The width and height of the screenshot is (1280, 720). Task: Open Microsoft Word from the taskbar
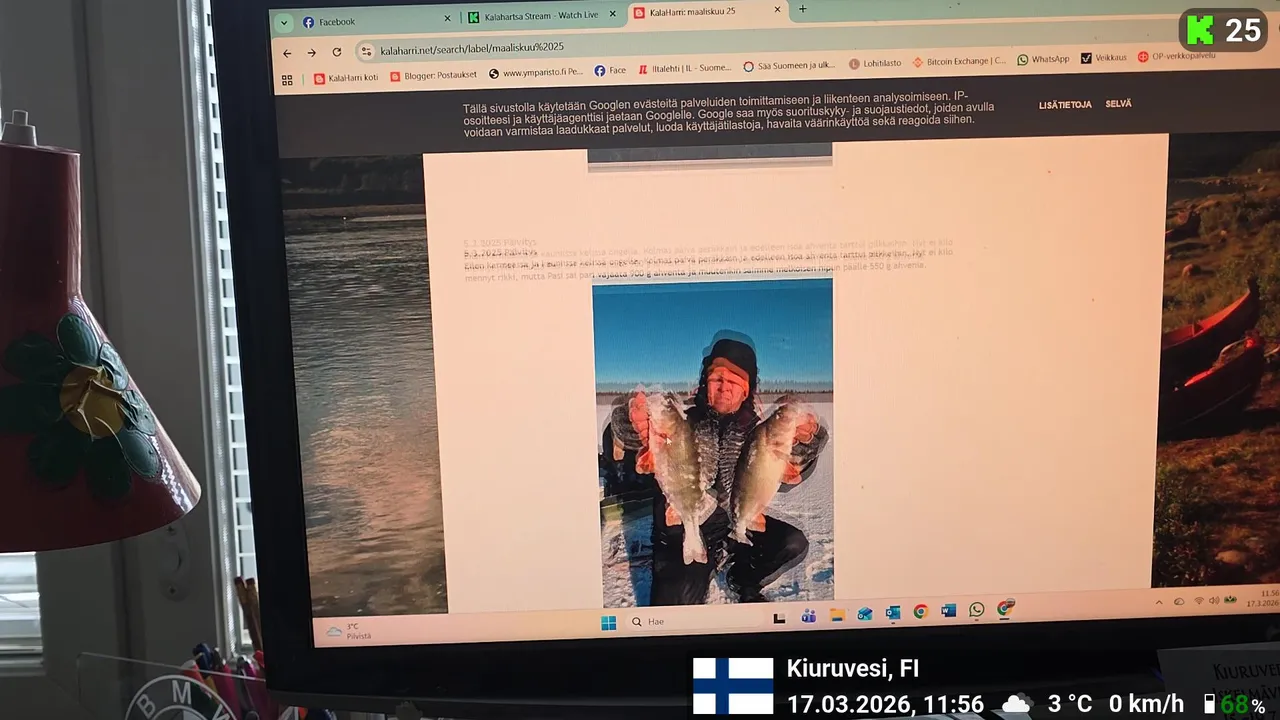click(949, 610)
